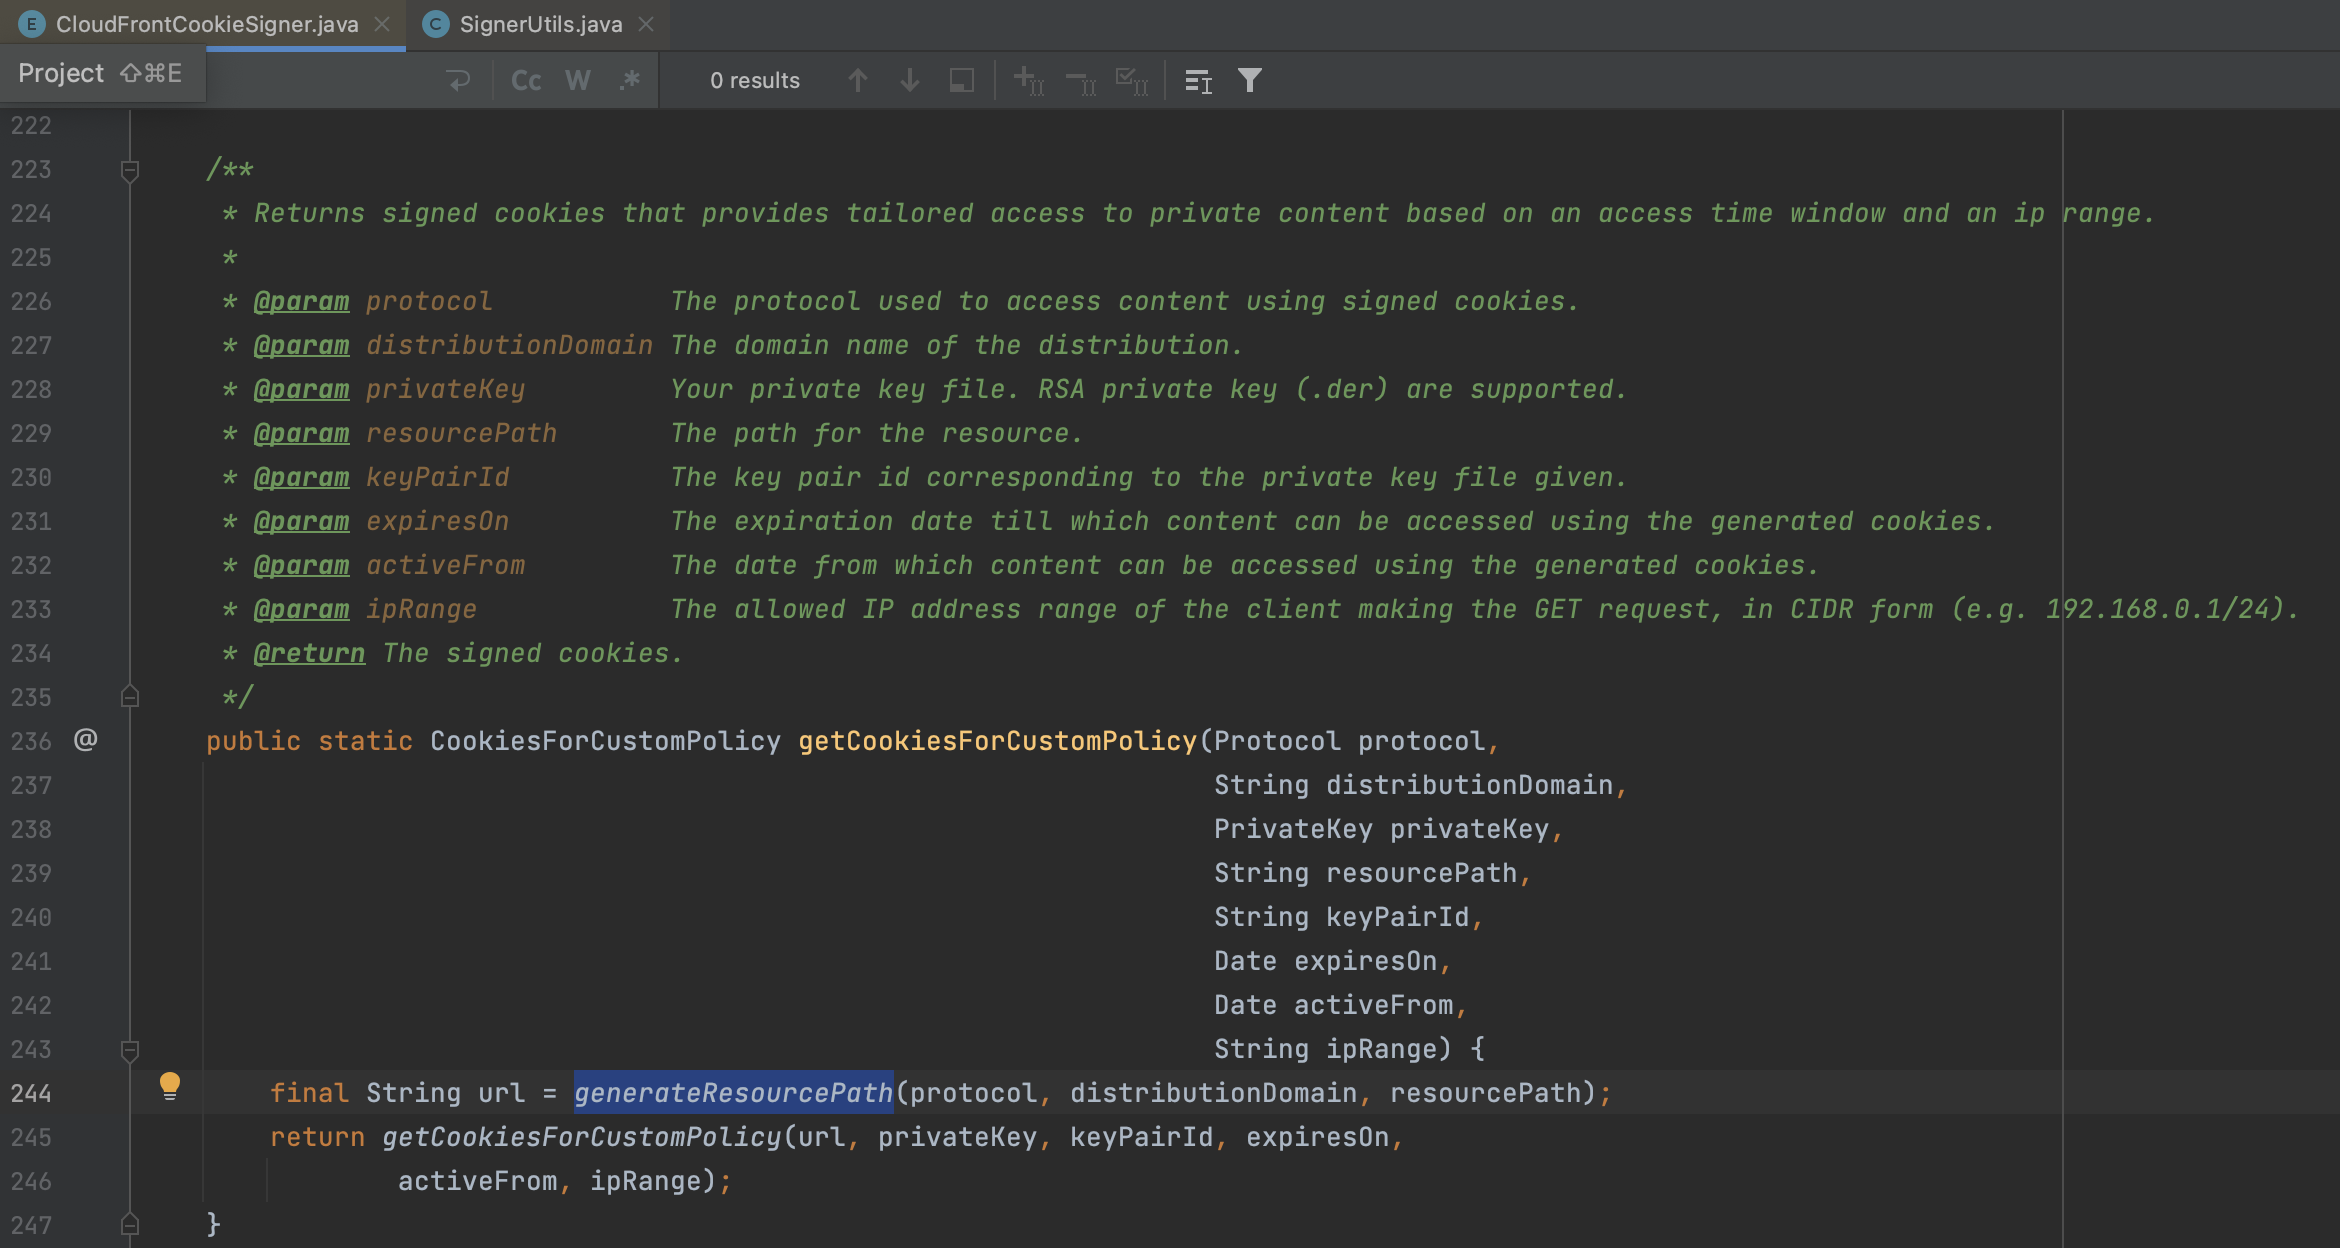
Task: Collapse method closing fold at line 247
Action: pos(129,1225)
